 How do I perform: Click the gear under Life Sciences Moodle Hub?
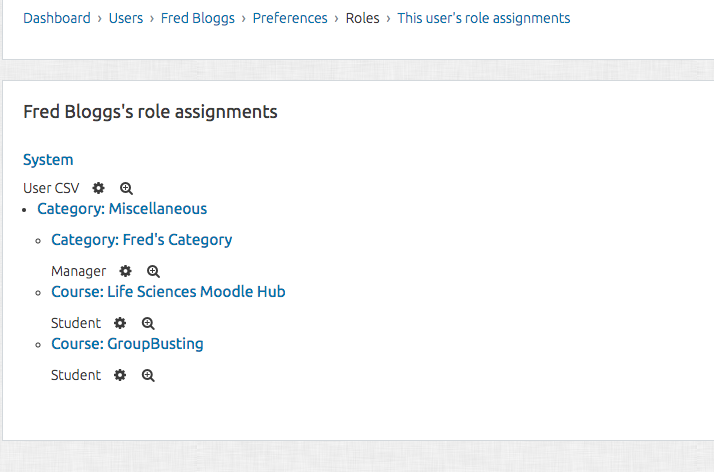point(120,323)
